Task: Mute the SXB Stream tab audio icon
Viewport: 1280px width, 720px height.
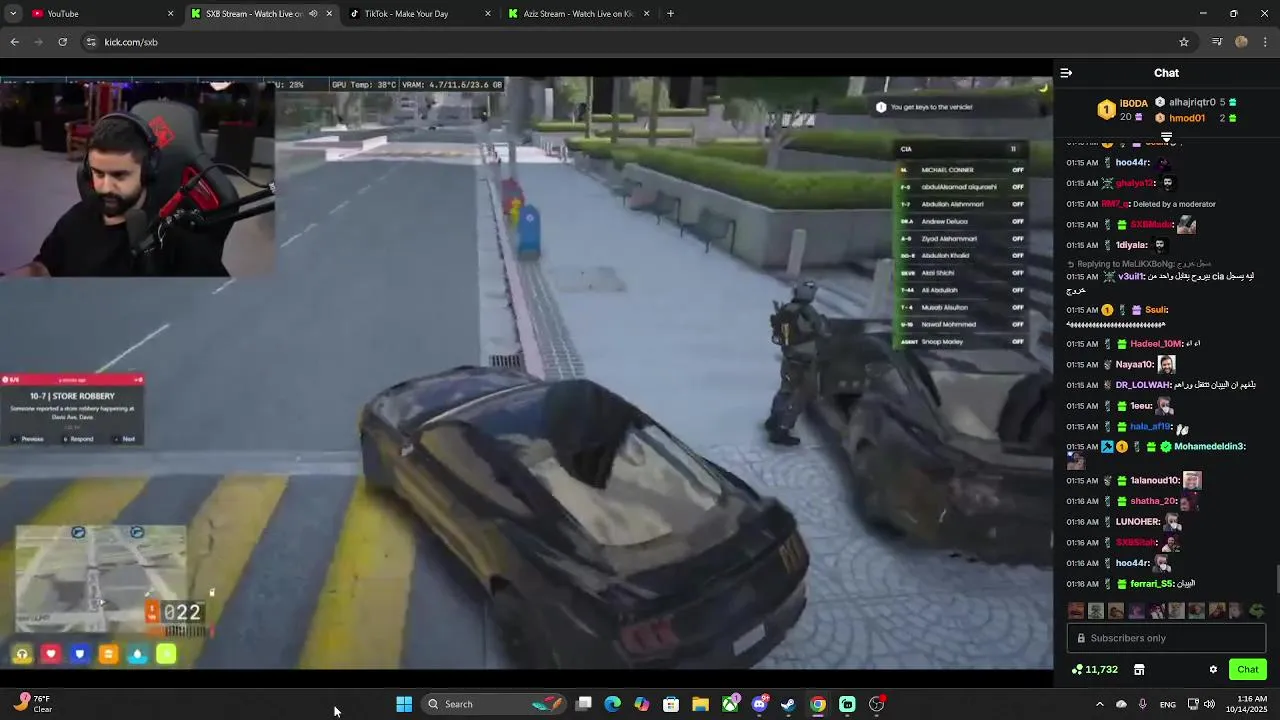Action: (313, 14)
